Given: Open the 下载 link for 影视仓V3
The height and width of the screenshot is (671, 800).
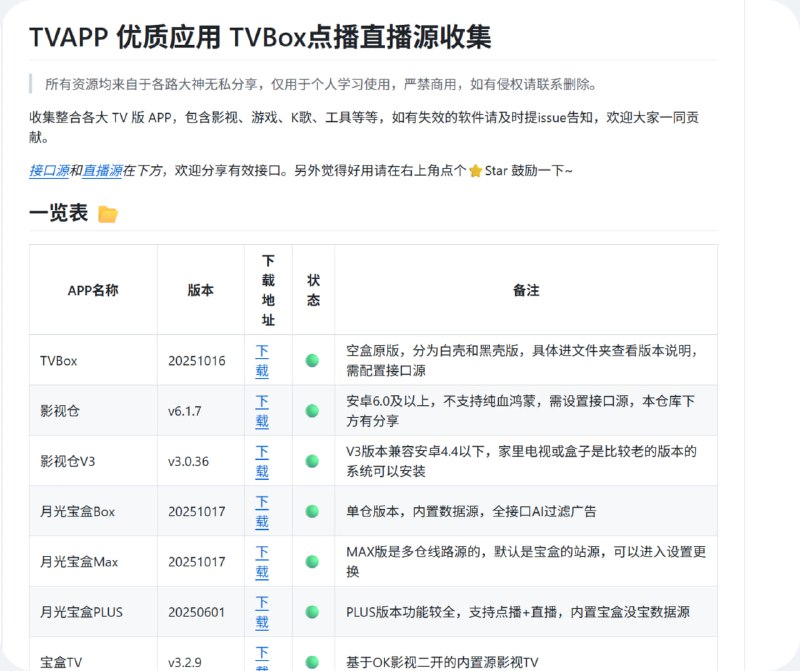Looking at the screenshot, I should click(262, 461).
